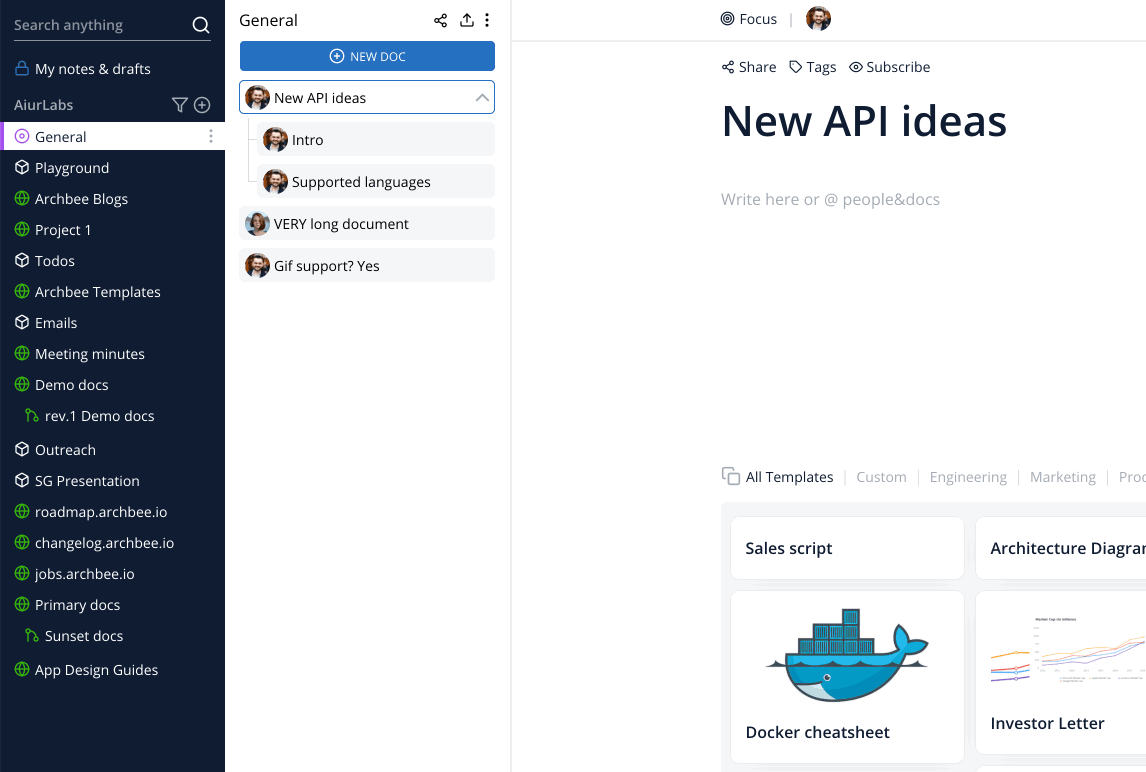Choose the Sales script template
1146x772 pixels.
pyautogui.click(x=847, y=548)
